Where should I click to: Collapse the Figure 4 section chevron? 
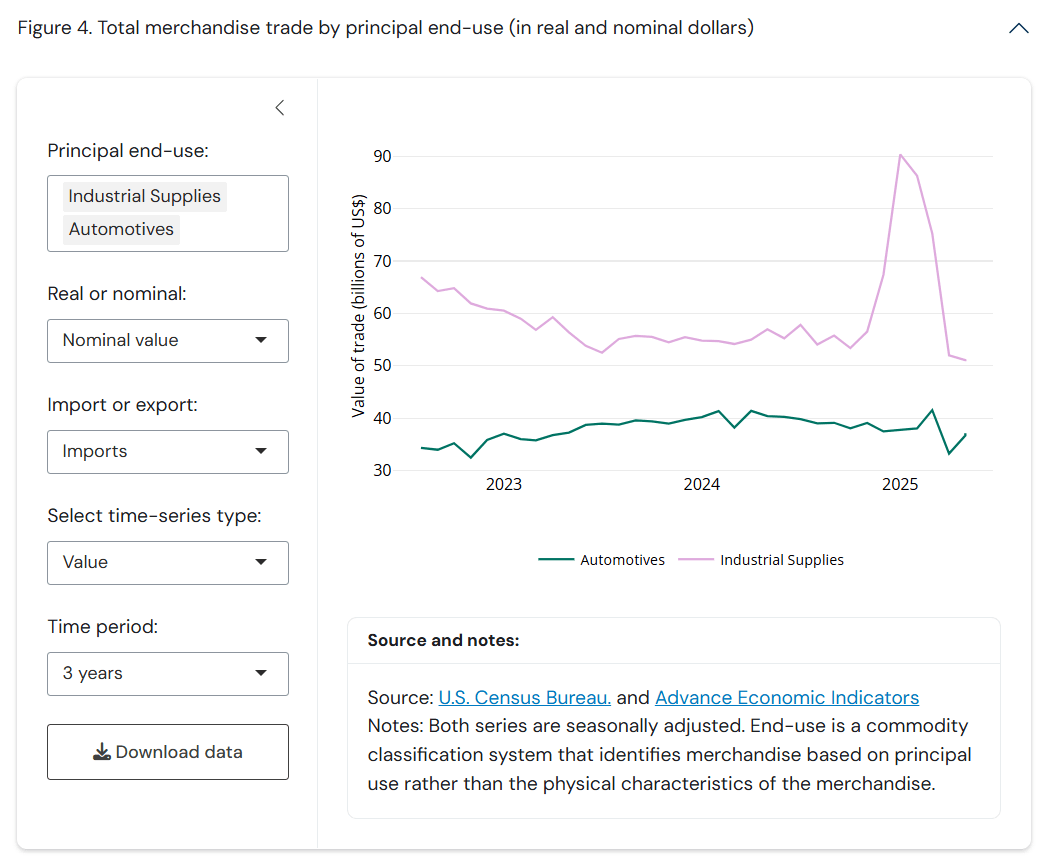(1018, 28)
